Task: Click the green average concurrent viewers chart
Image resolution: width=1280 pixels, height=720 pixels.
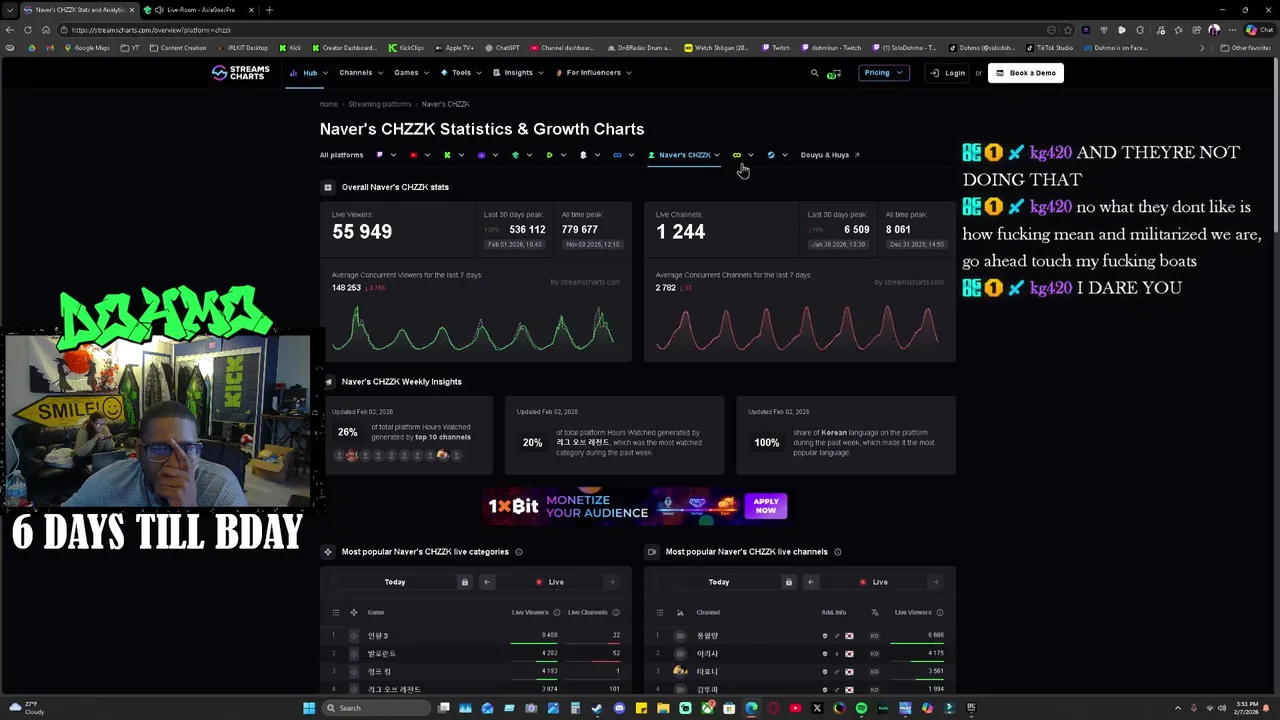Action: (x=474, y=330)
